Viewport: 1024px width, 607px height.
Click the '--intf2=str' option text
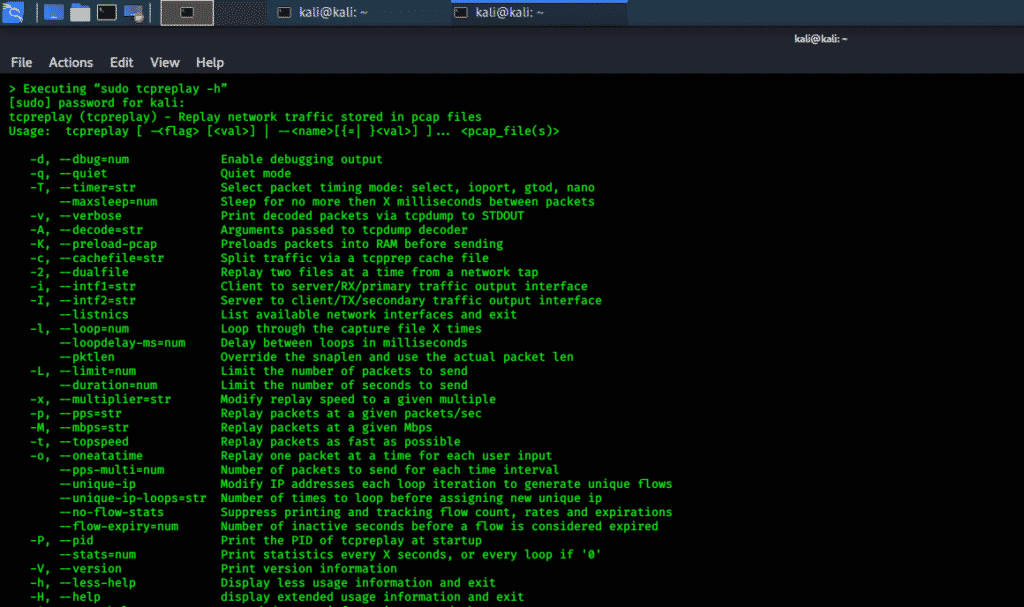[x=97, y=300]
